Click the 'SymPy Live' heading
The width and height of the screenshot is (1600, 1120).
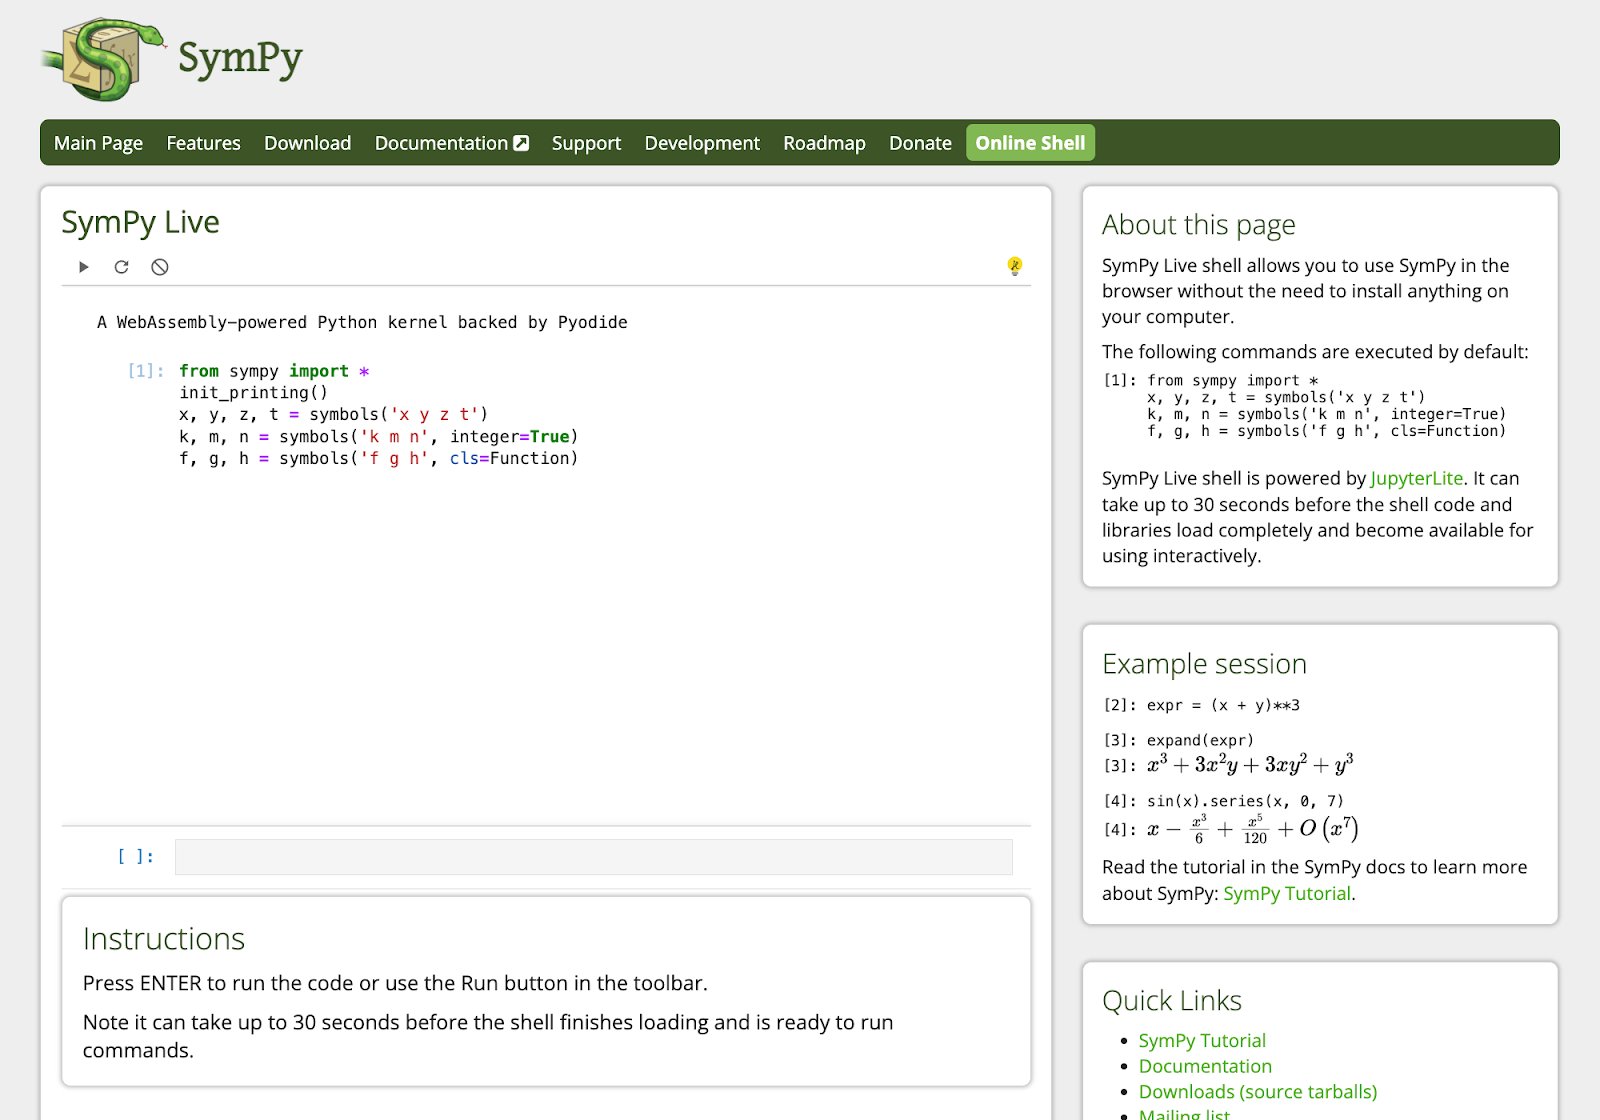tap(140, 222)
